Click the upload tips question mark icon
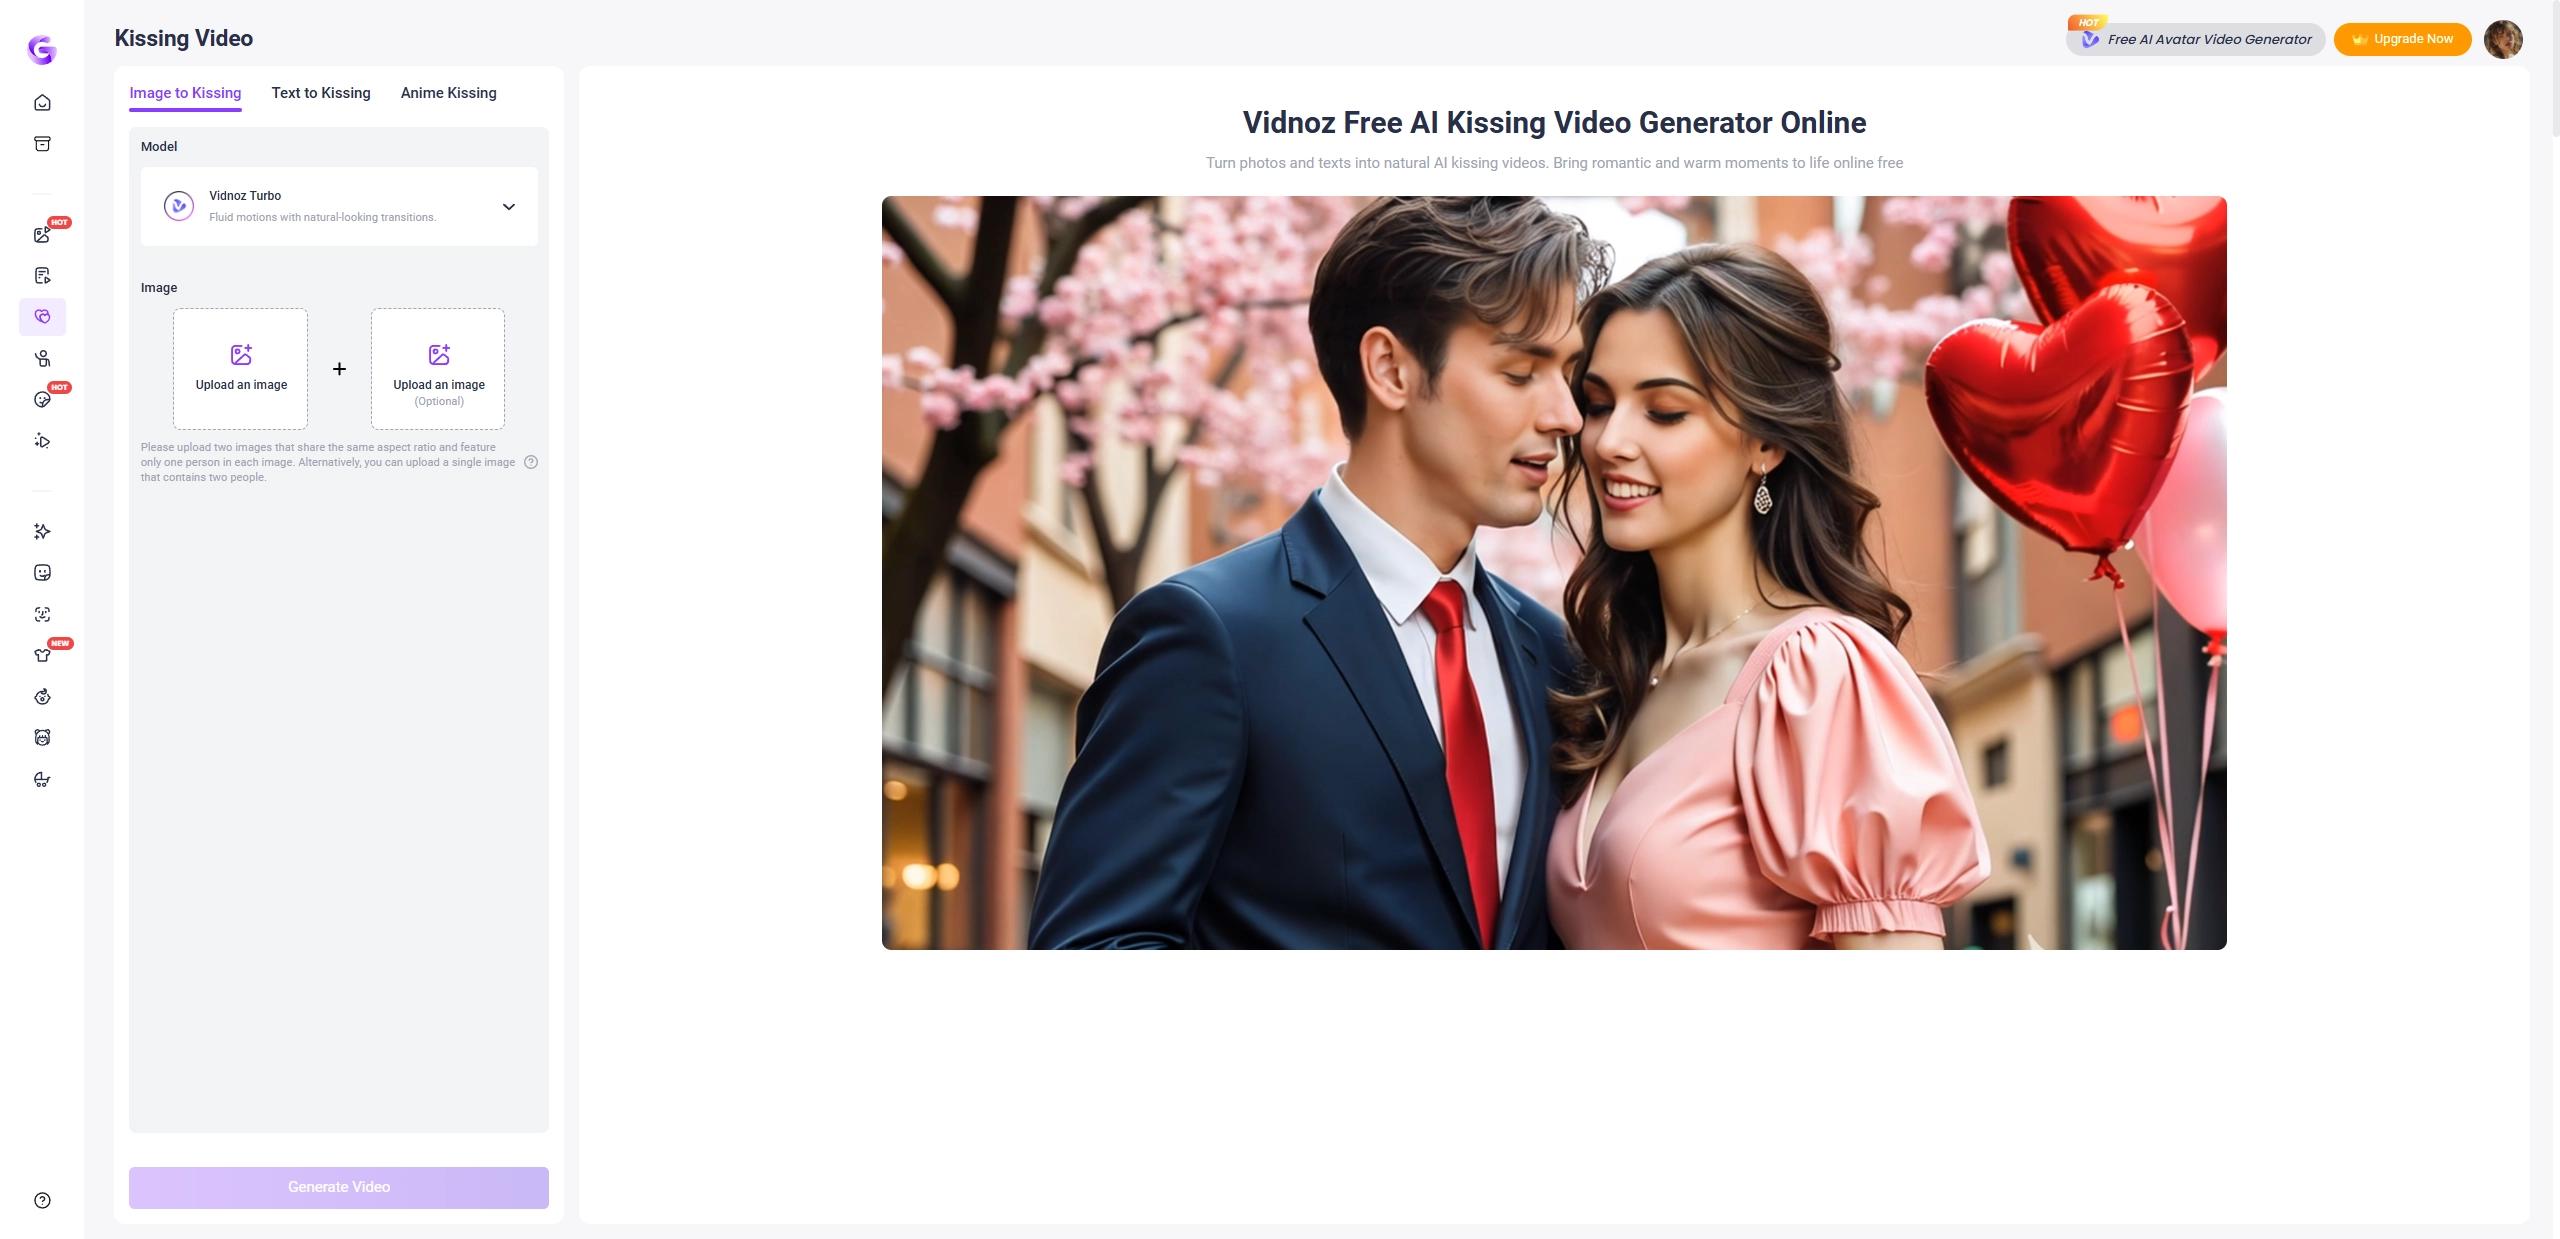This screenshot has width=2560, height=1239. [531, 462]
